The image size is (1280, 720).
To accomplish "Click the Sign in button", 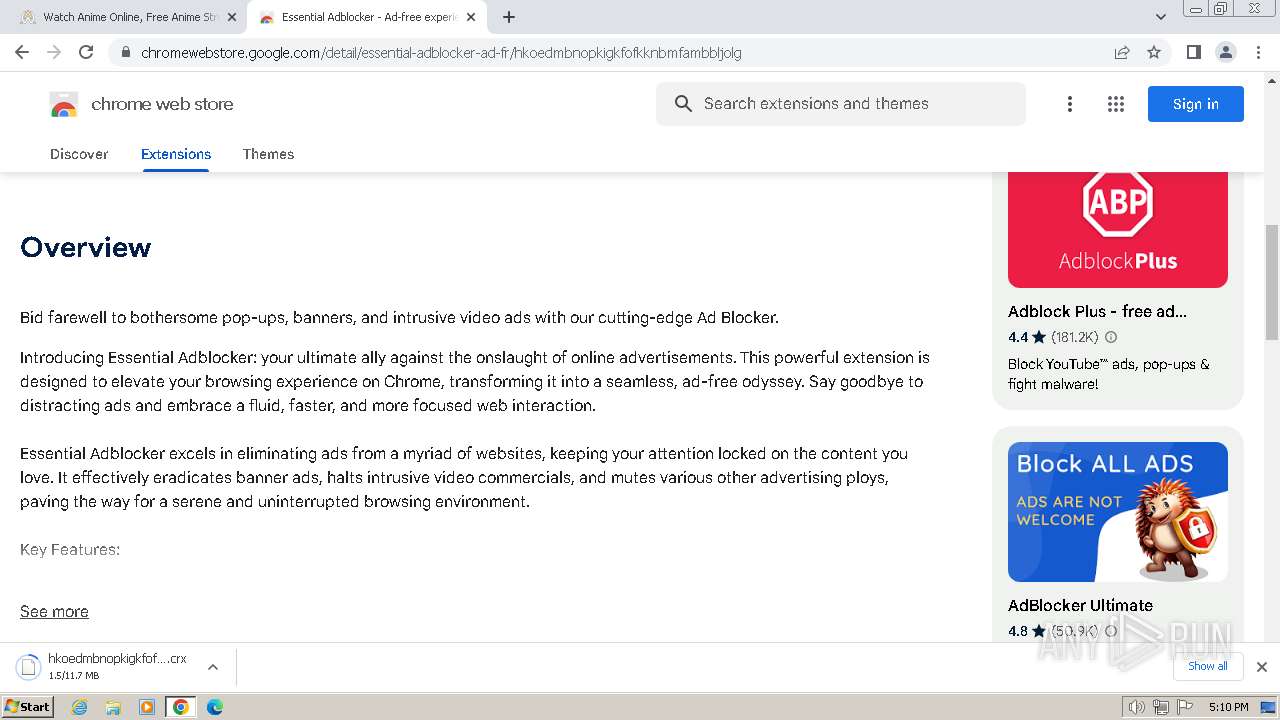I will click(x=1195, y=104).
